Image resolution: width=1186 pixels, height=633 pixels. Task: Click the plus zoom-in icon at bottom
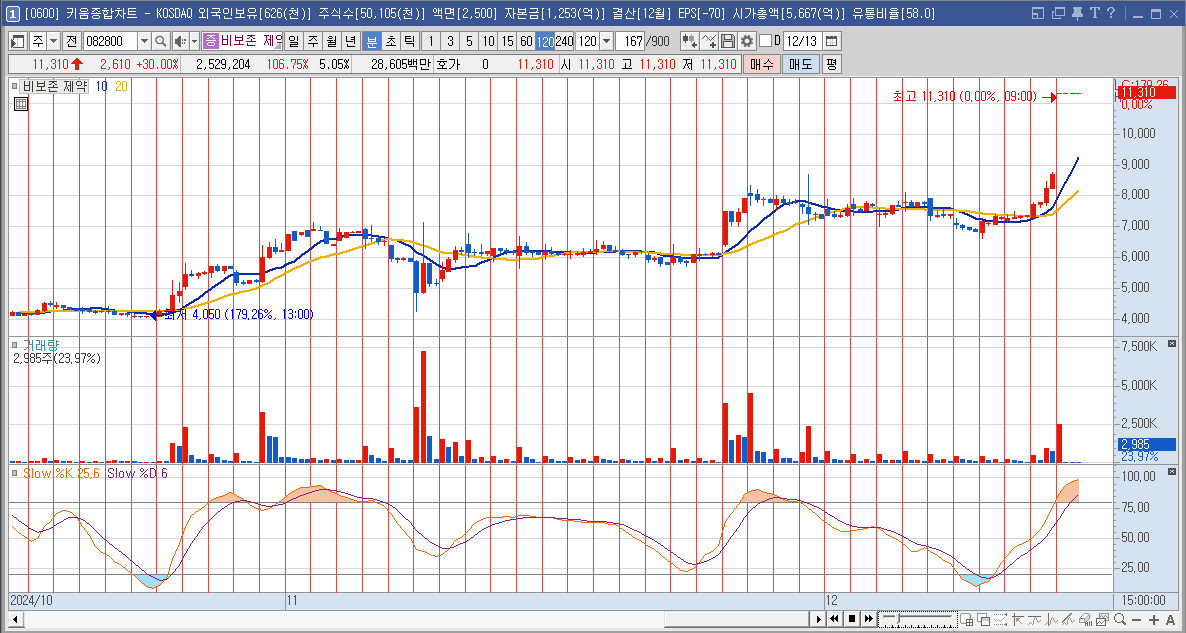click(x=1154, y=619)
